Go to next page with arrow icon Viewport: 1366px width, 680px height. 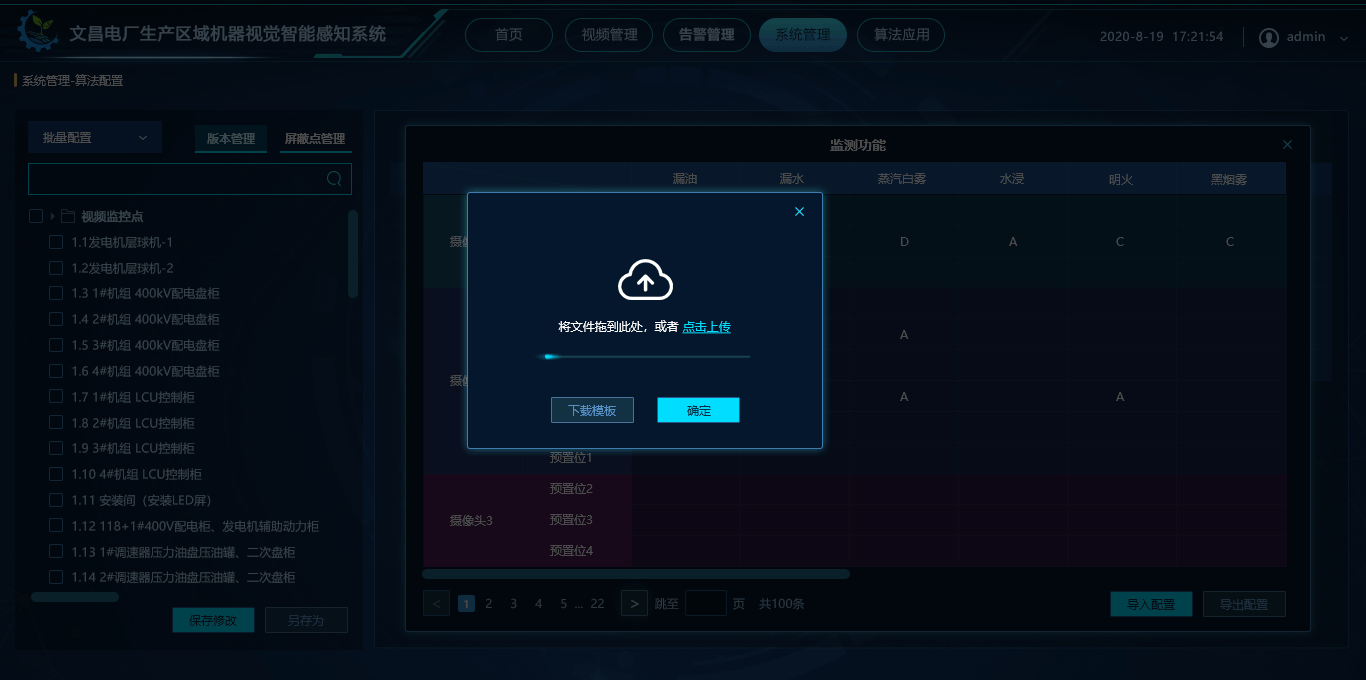[x=633, y=603]
